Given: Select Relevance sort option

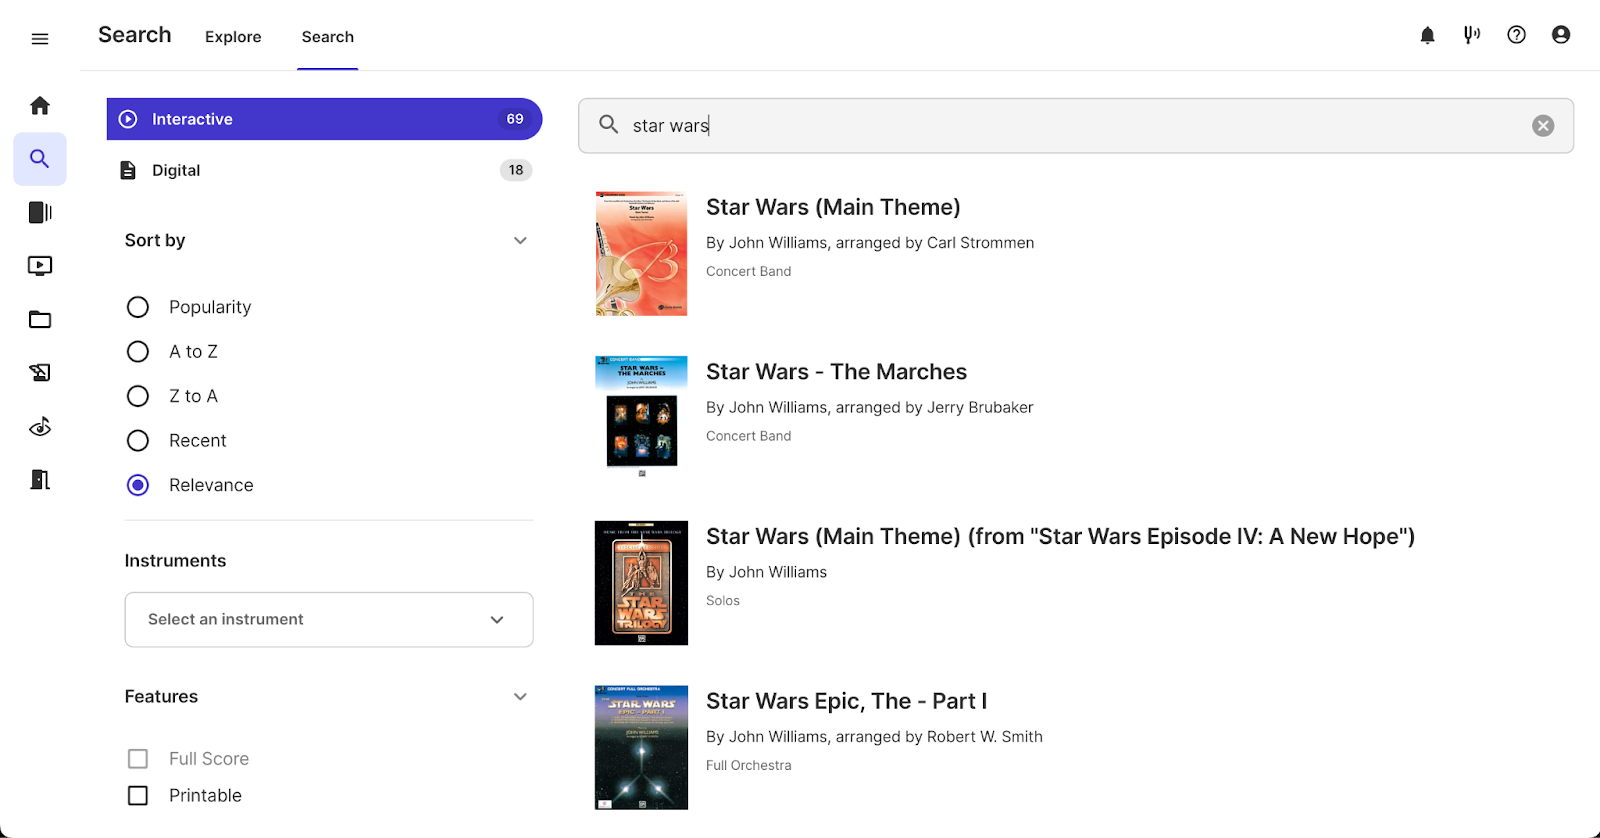Looking at the screenshot, I should pos(138,485).
